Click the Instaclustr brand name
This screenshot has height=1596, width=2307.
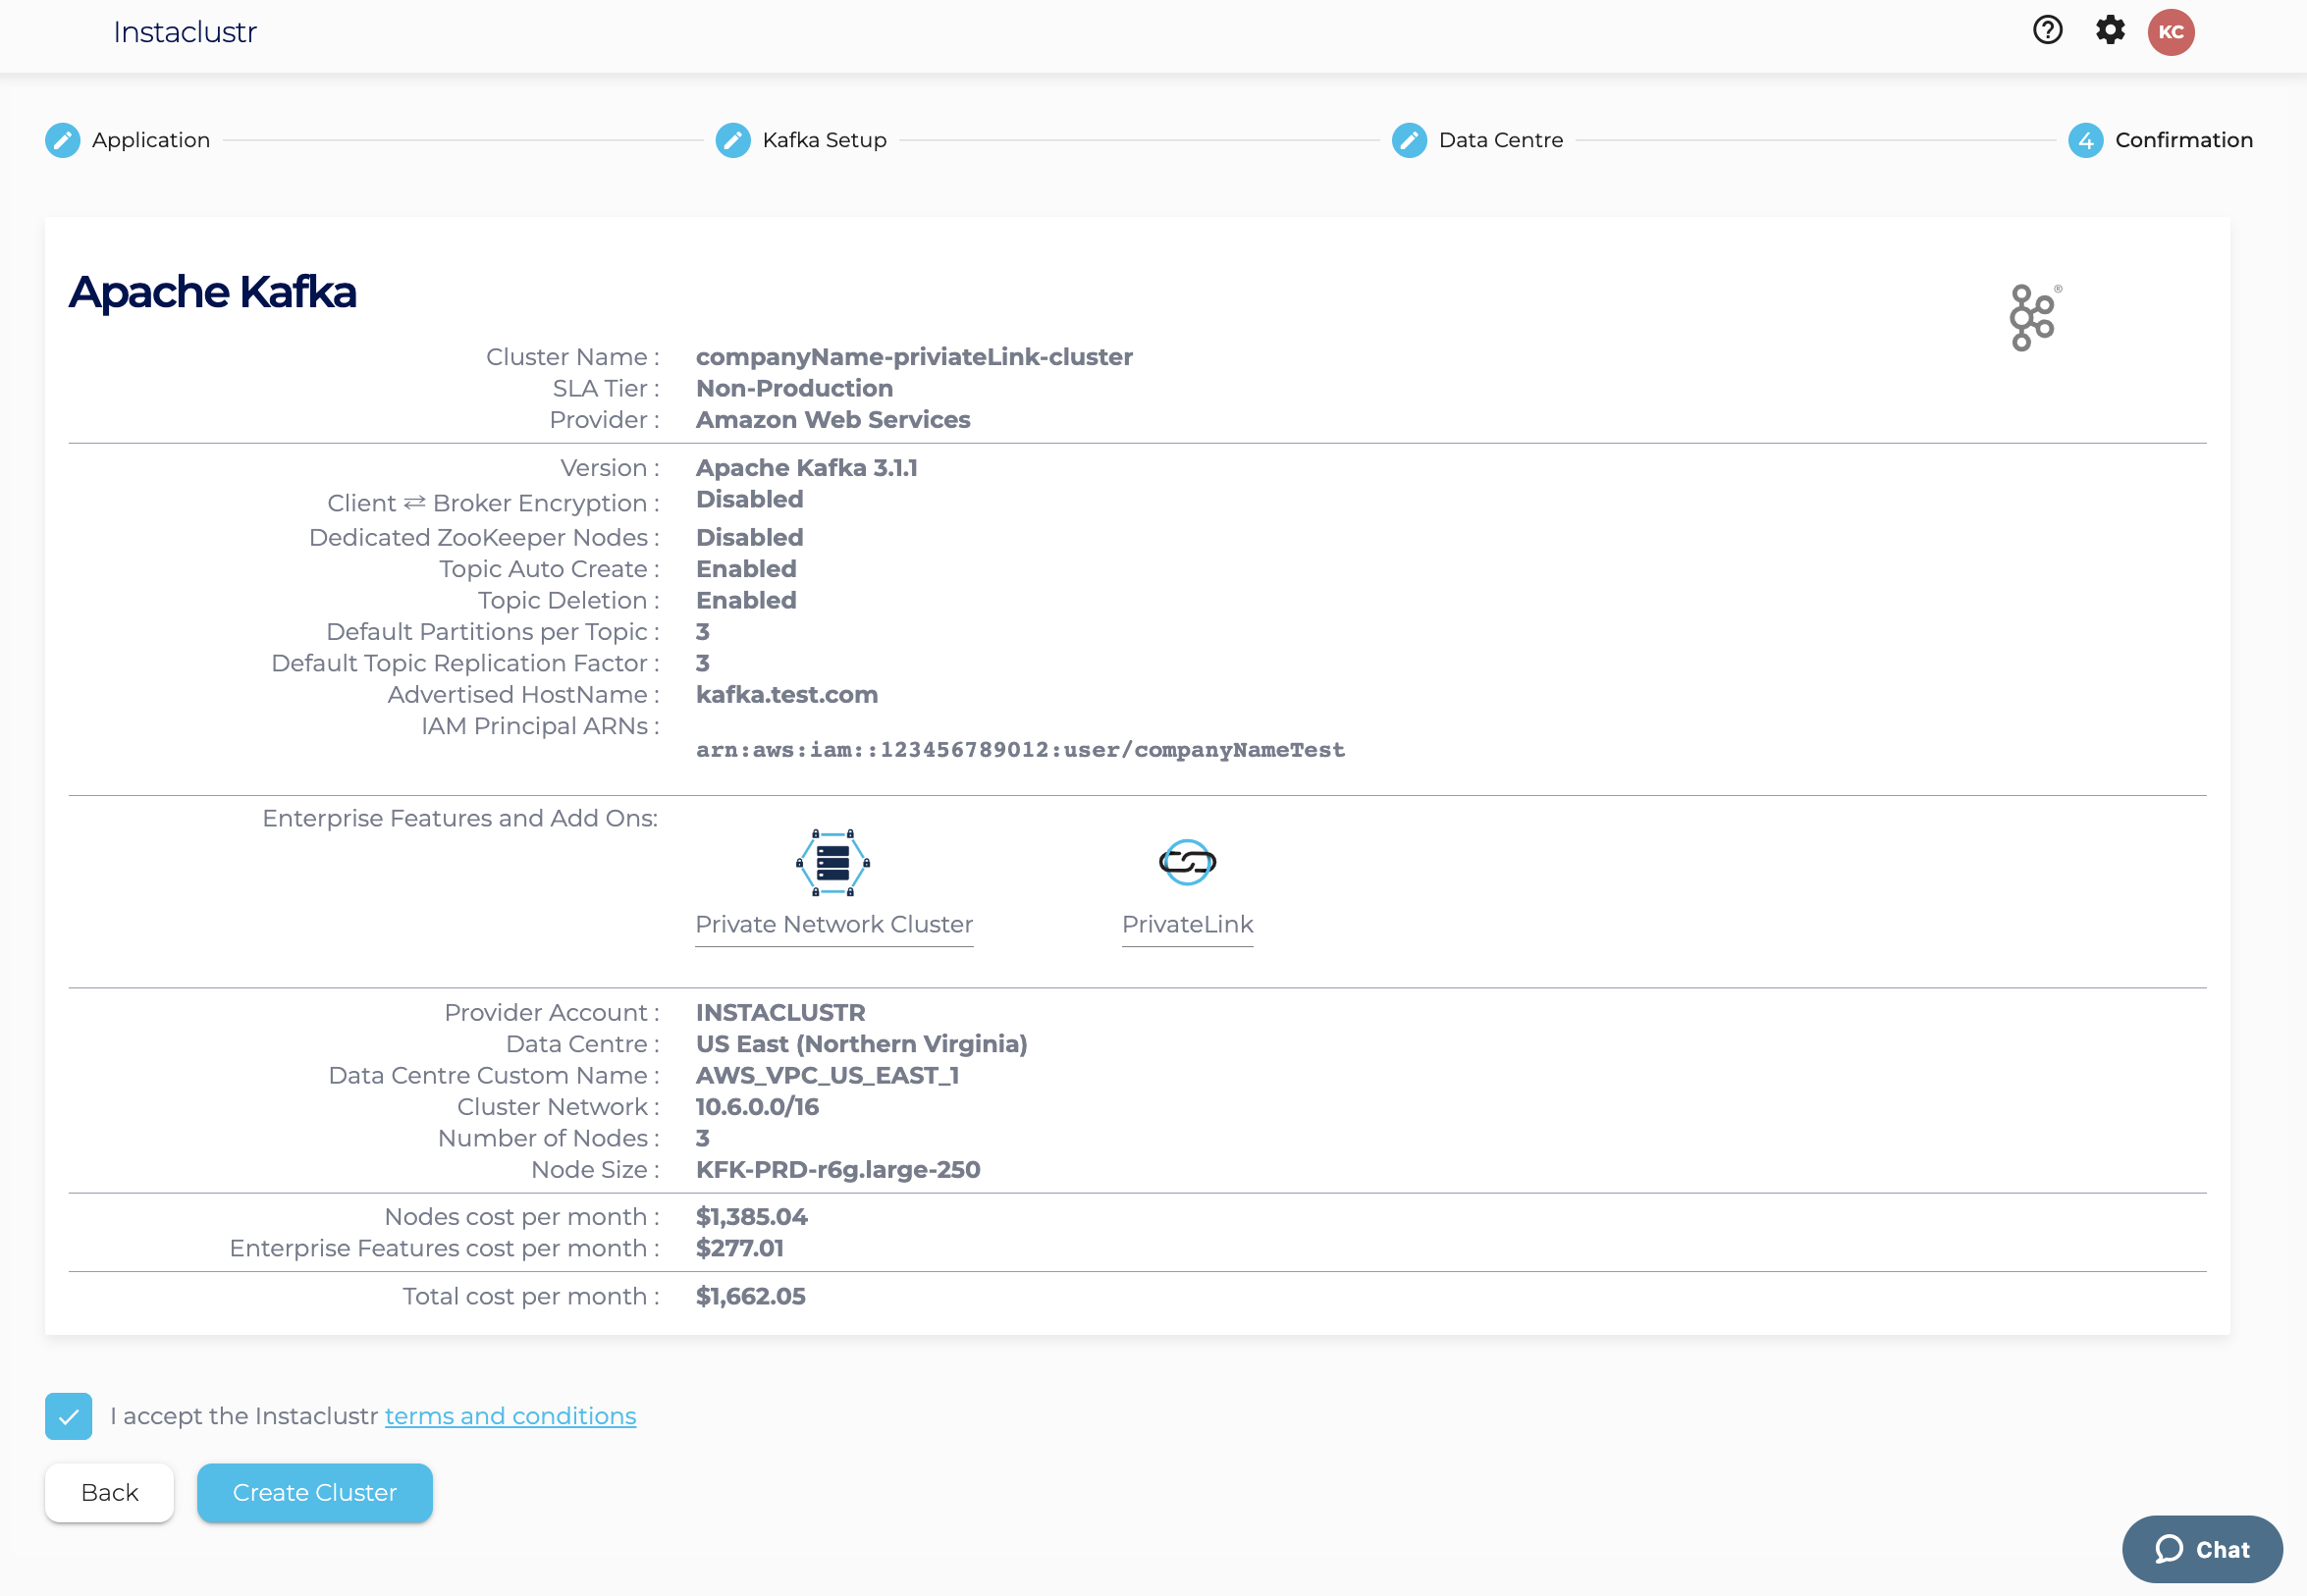click(x=184, y=32)
